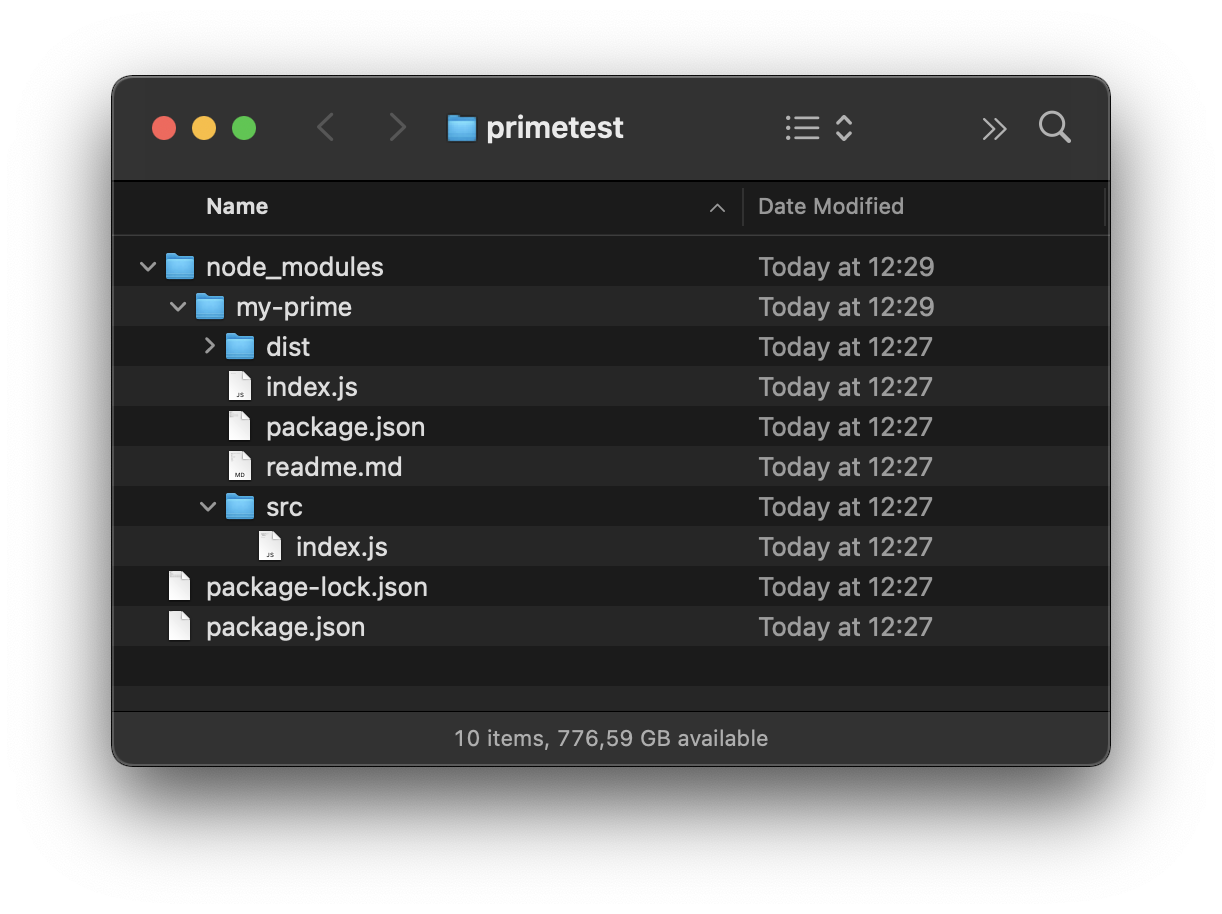The height and width of the screenshot is (914, 1222).
Task: Expand the dist folder
Action: [x=209, y=346]
